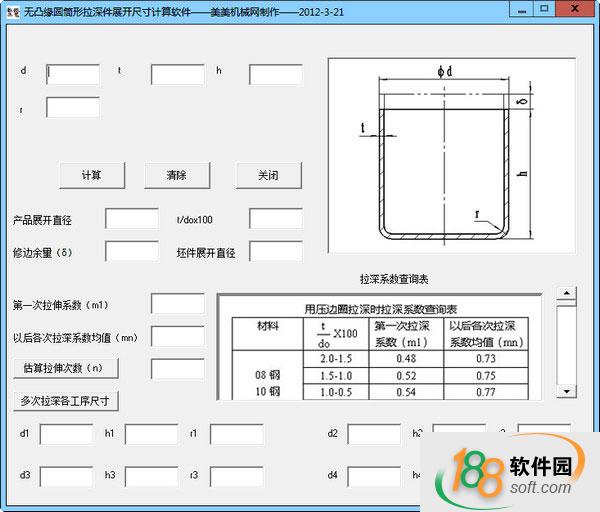Click the d2 input field
The height and width of the screenshot is (512, 600).
coord(374,434)
